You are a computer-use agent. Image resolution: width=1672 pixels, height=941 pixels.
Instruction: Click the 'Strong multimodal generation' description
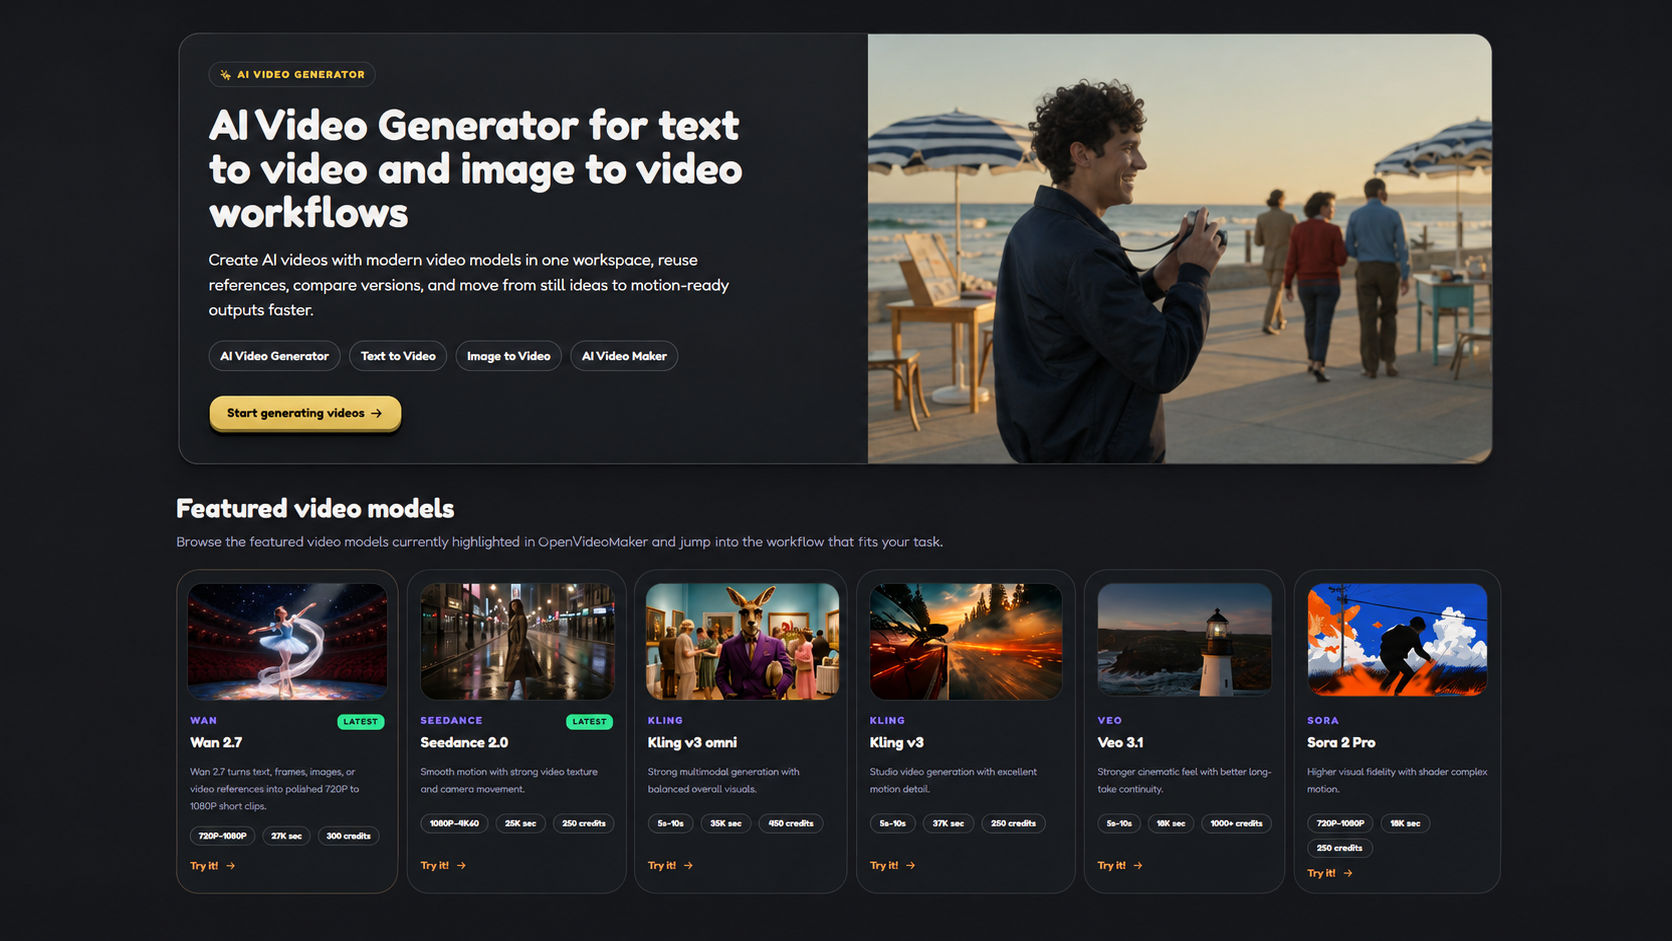point(723,781)
